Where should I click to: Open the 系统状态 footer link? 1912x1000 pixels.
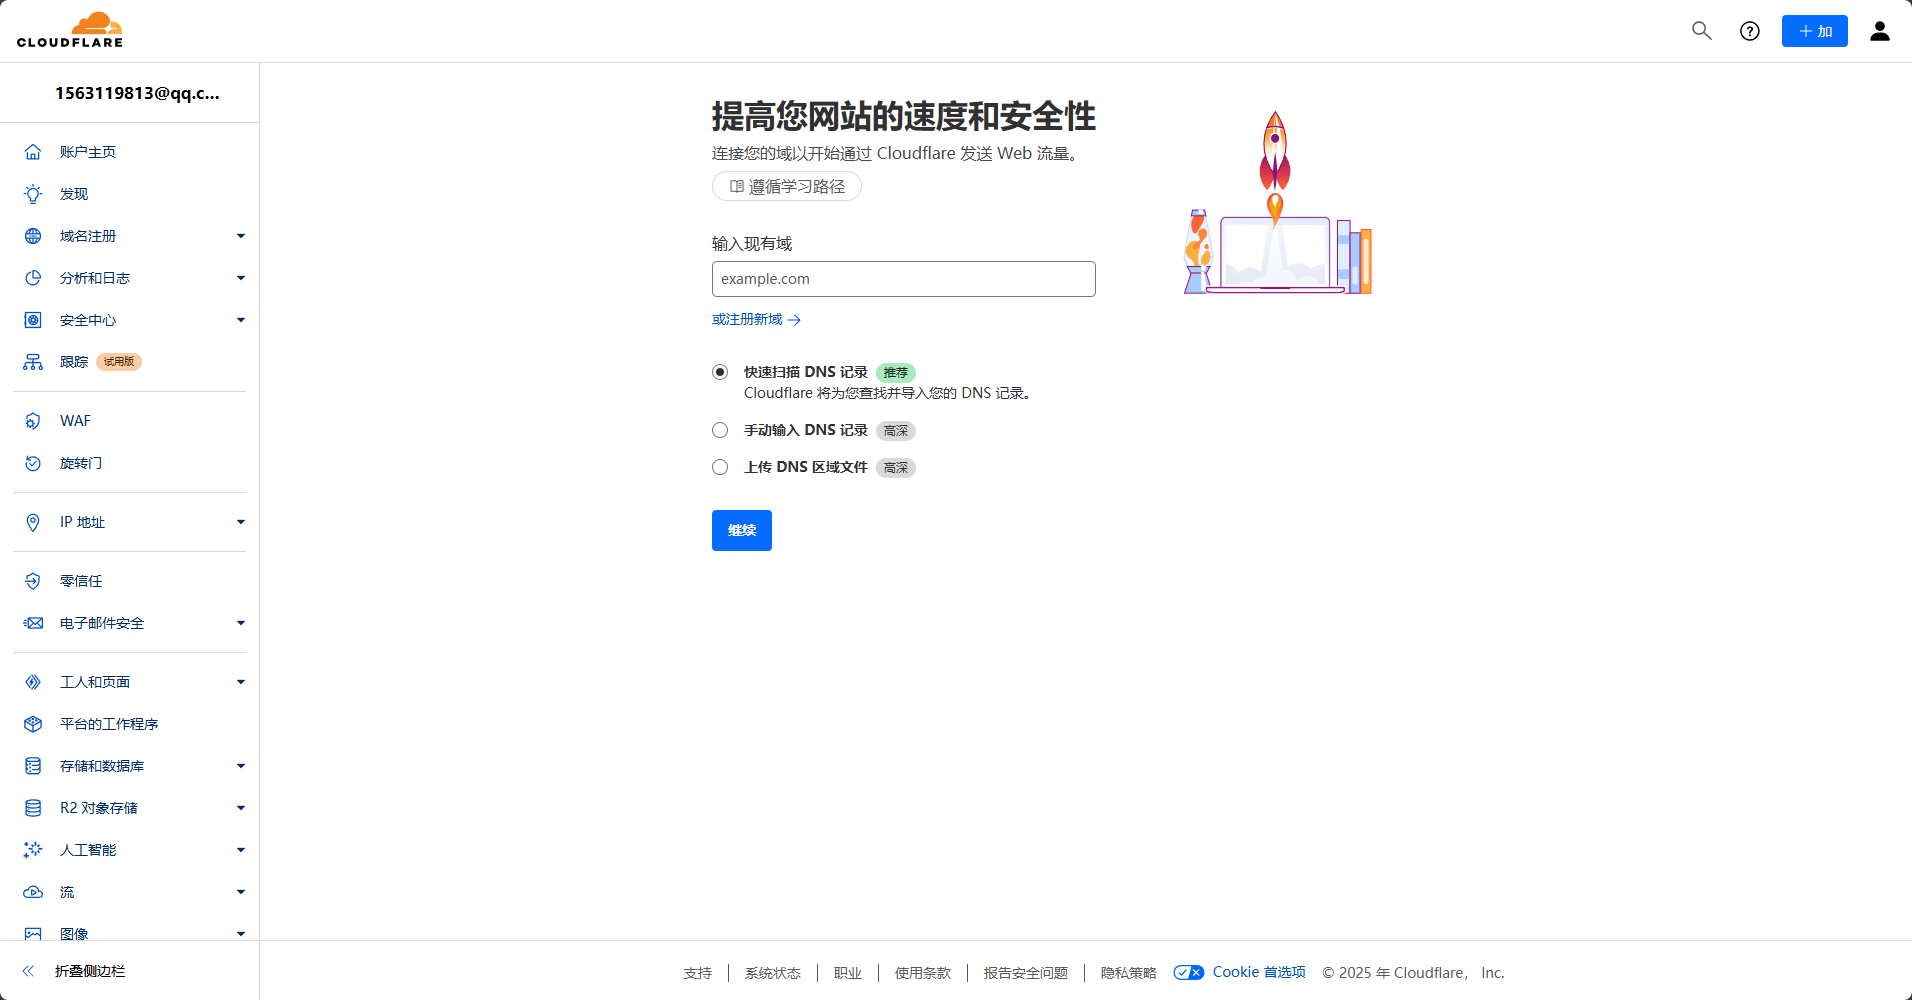coord(773,973)
